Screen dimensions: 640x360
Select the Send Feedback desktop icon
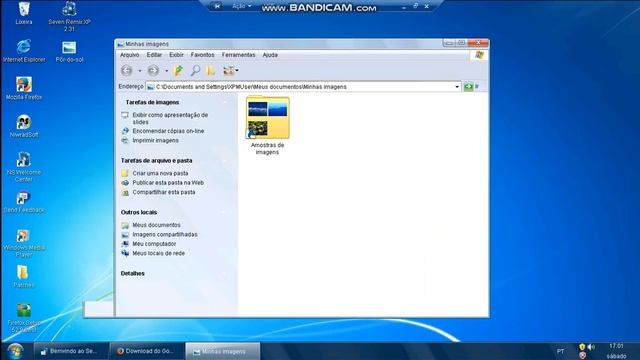[x=24, y=202]
